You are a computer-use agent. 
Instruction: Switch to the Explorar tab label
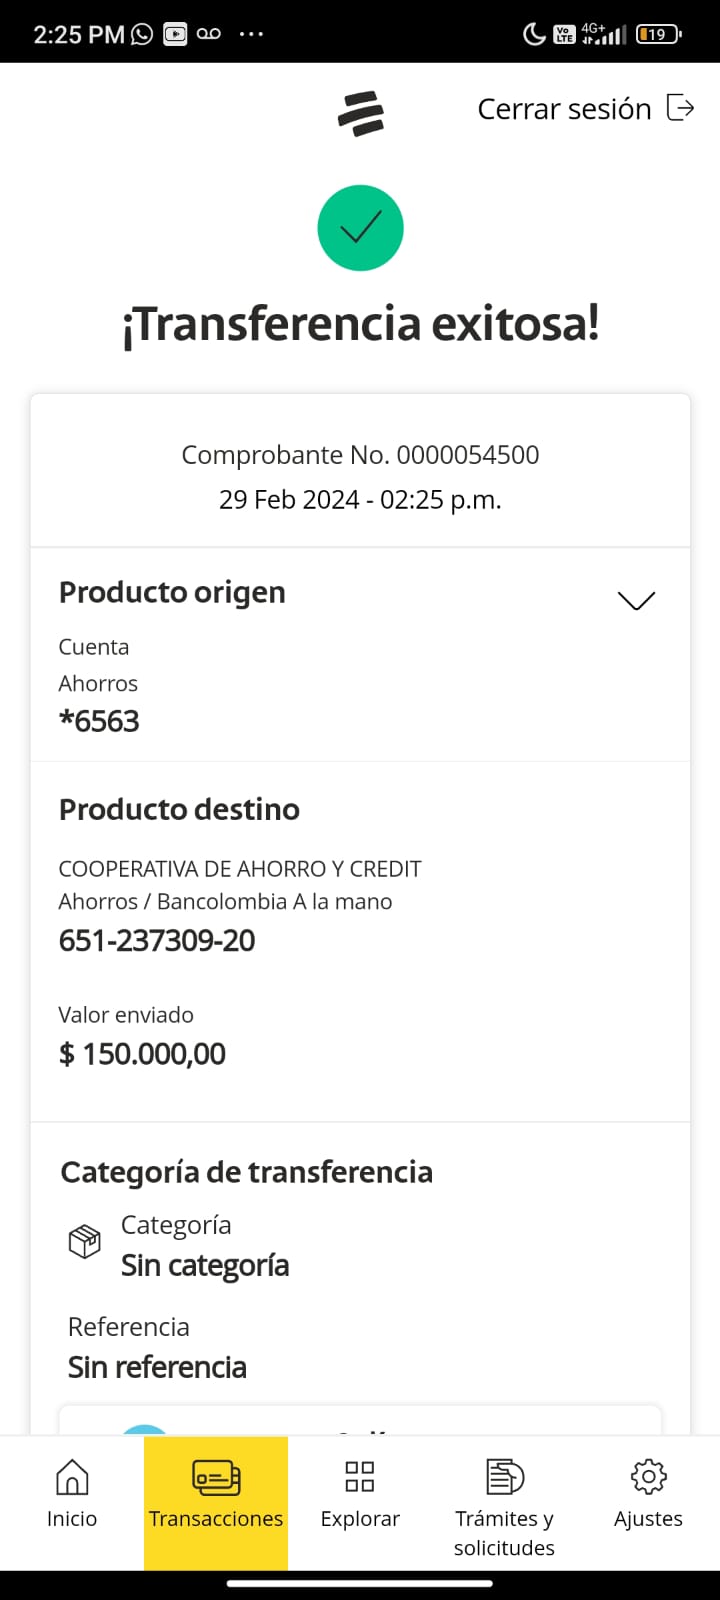(x=360, y=1518)
